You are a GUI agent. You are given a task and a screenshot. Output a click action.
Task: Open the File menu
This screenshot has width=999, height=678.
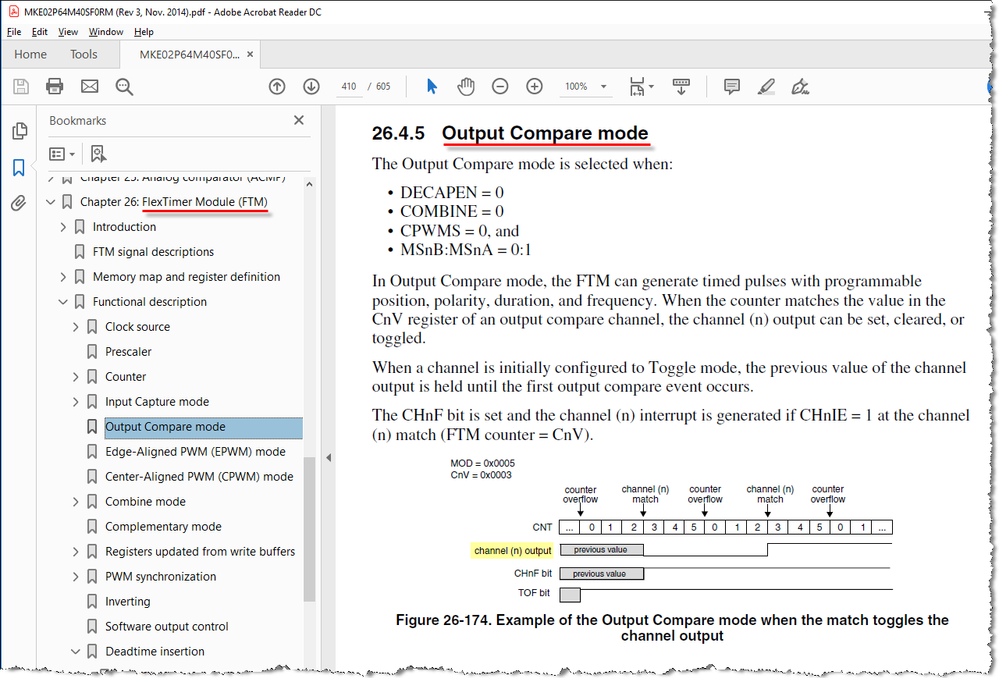coord(14,32)
